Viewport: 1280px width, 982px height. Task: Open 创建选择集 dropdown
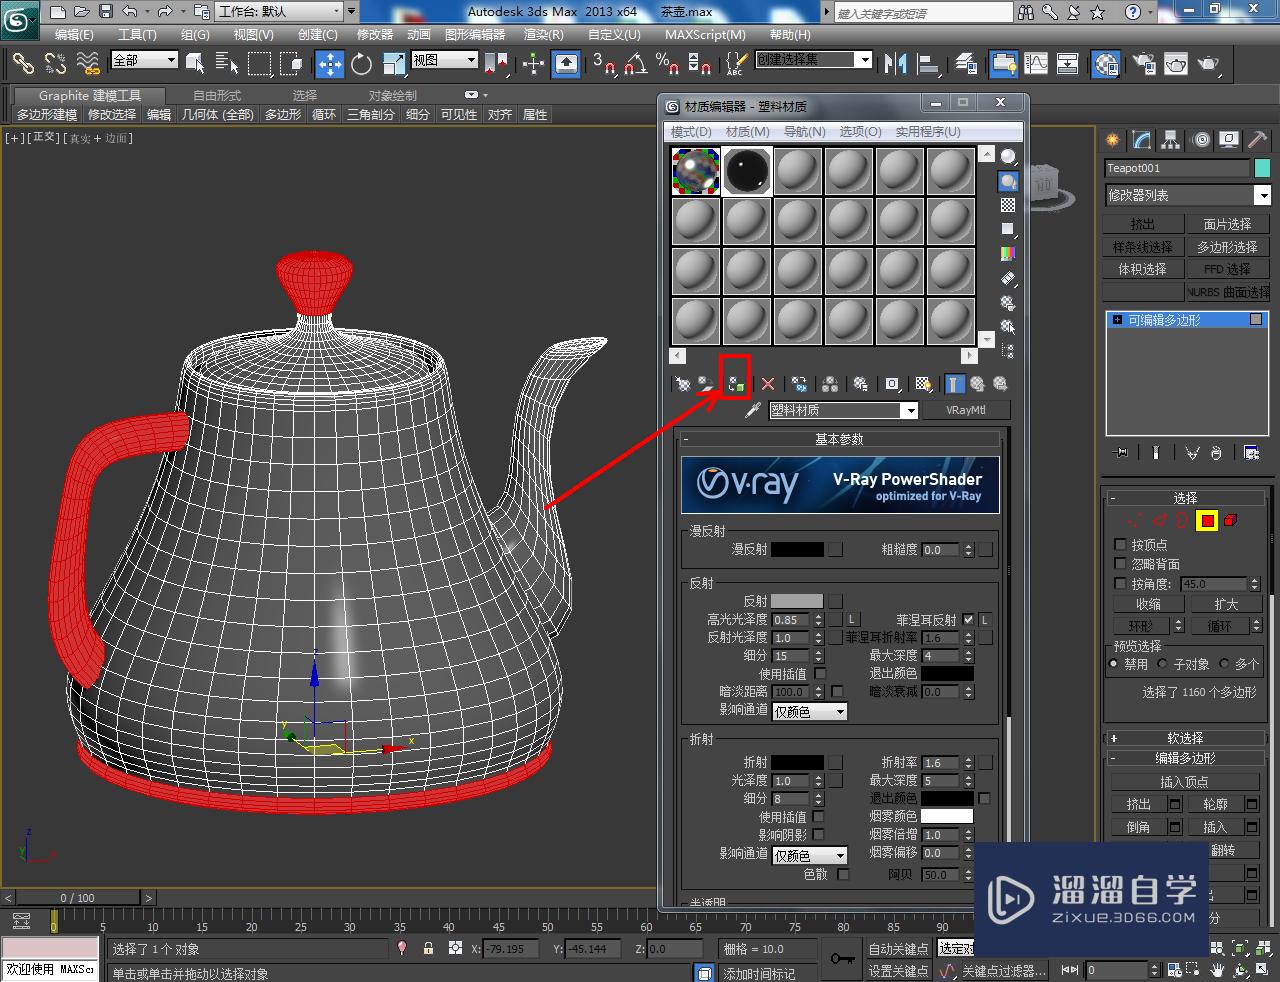[813, 60]
